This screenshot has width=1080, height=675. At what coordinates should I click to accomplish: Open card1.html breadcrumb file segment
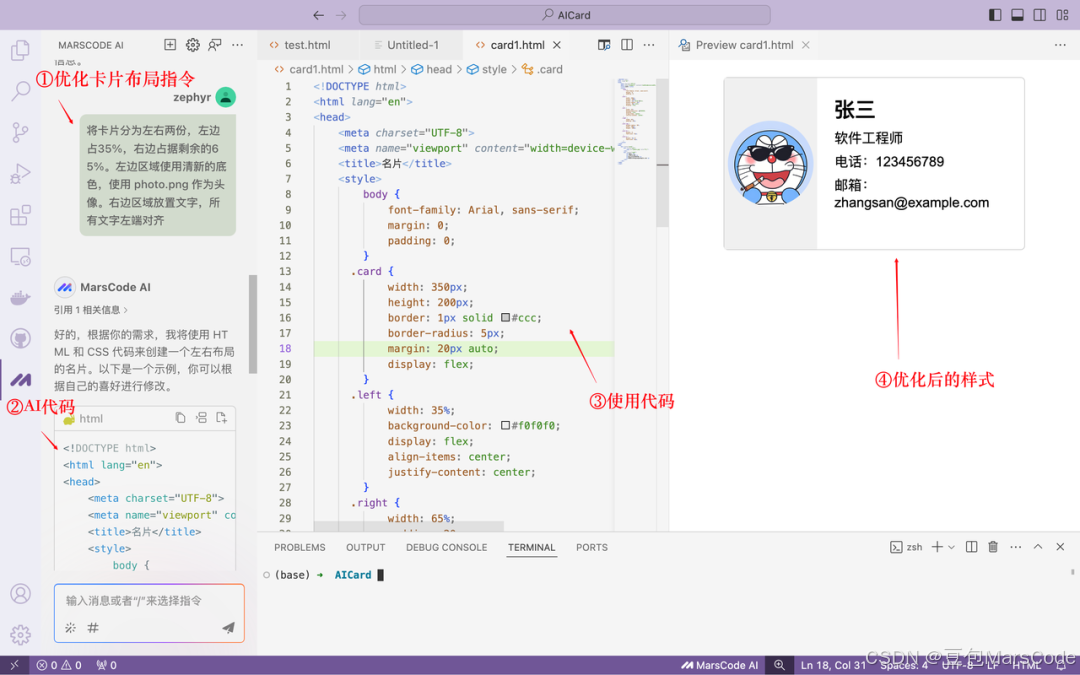(309, 69)
